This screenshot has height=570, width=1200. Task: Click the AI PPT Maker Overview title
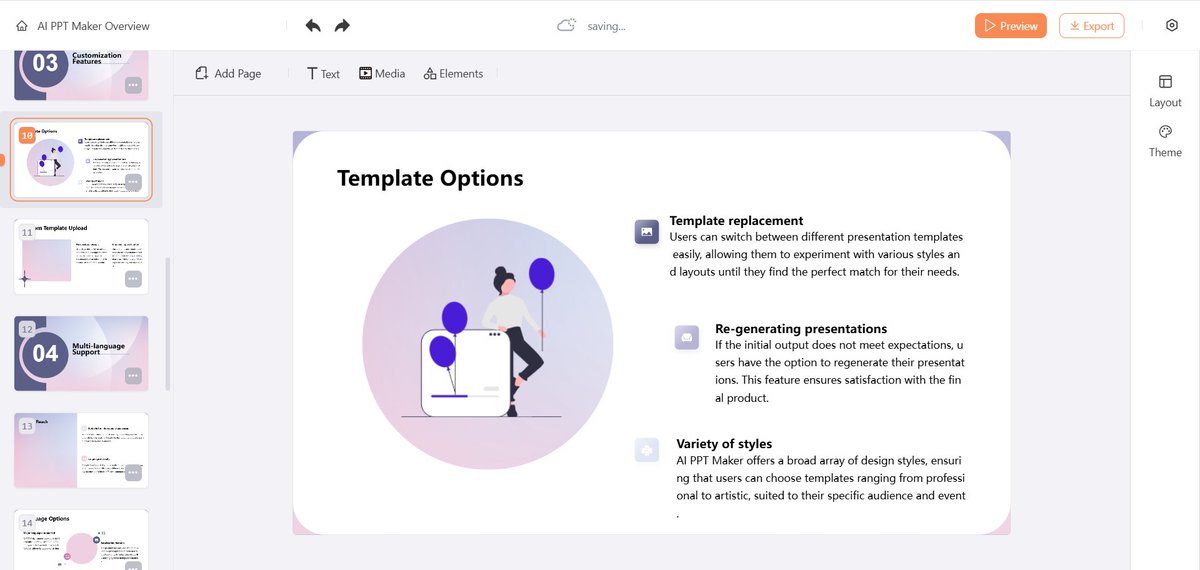pyautogui.click(x=94, y=26)
